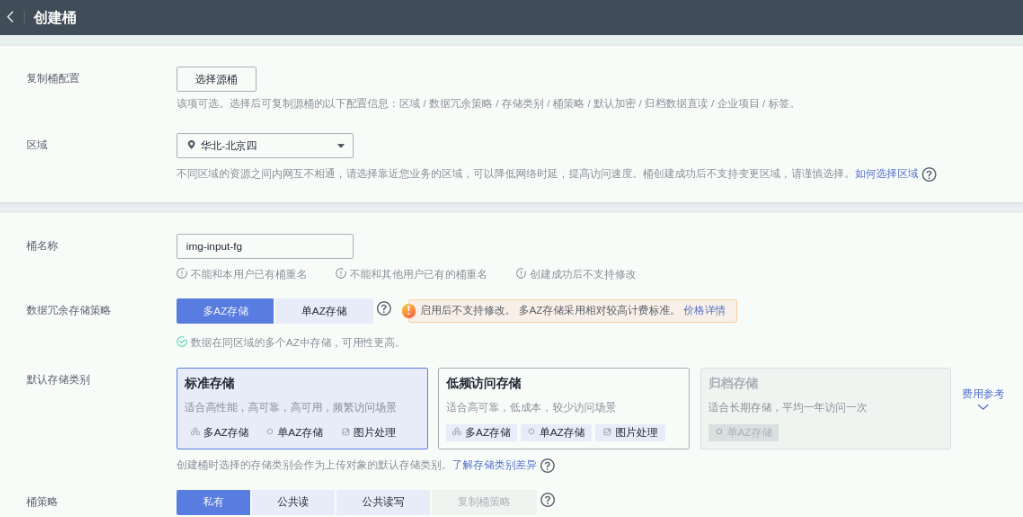Viewport: 1023px width, 517px height.
Task: Click the orange warning icon before 启用后不支持修改
Action: click(409, 311)
